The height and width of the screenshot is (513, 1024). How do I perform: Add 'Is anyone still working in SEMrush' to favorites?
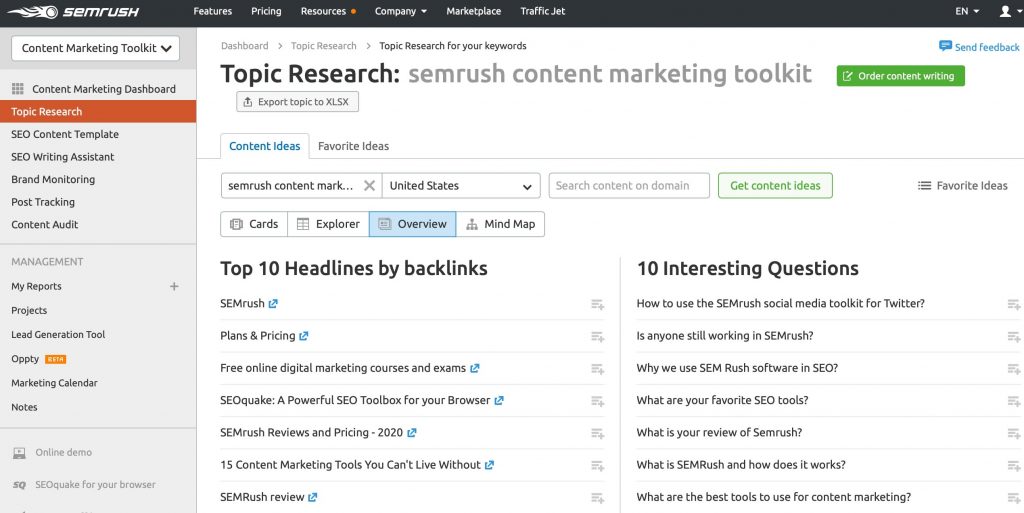tap(1014, 336)
